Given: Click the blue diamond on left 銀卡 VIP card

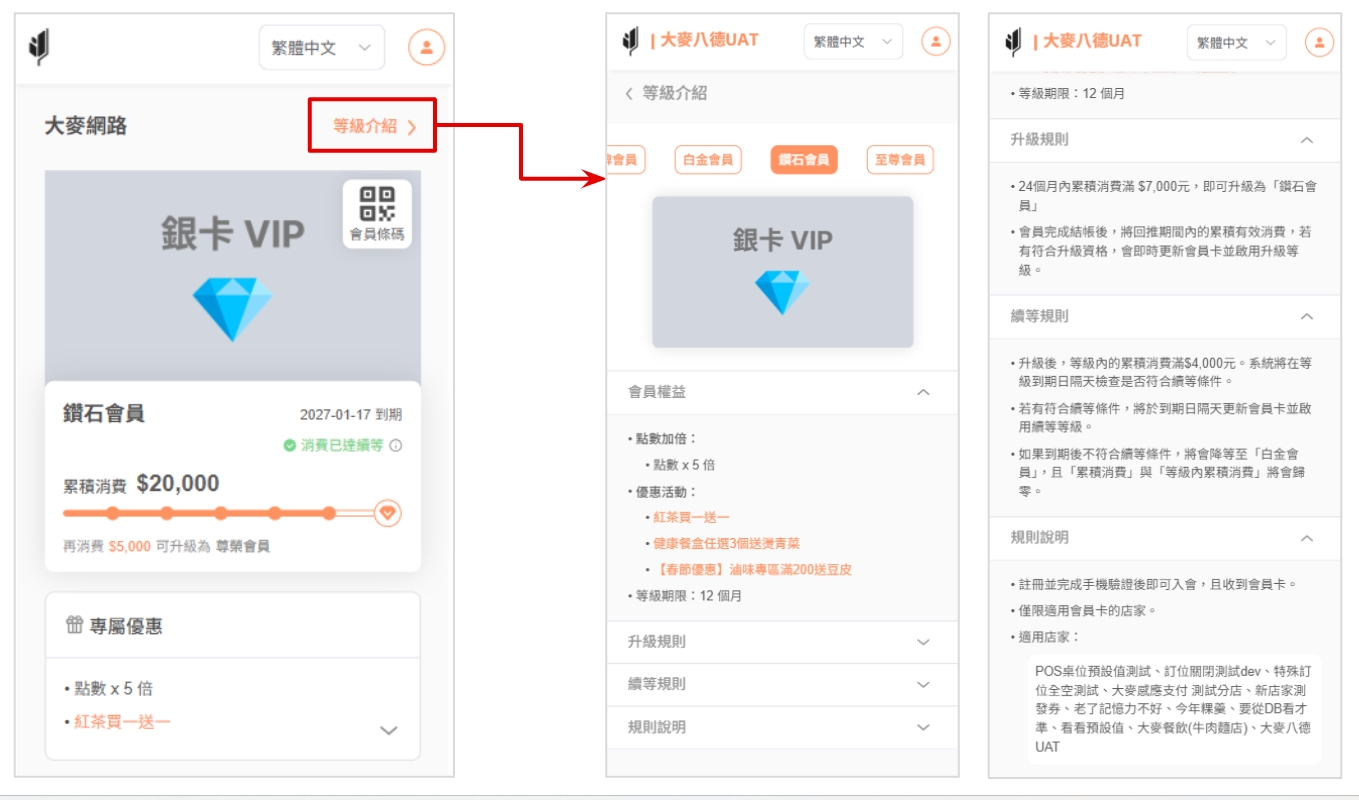Looking at the screenshot, I should point(232,308).
